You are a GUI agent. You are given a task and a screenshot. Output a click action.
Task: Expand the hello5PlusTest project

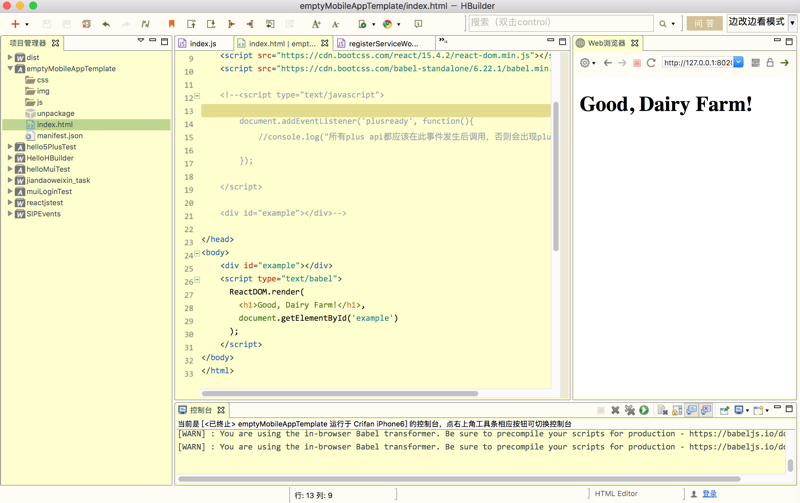tap(10, 147)
